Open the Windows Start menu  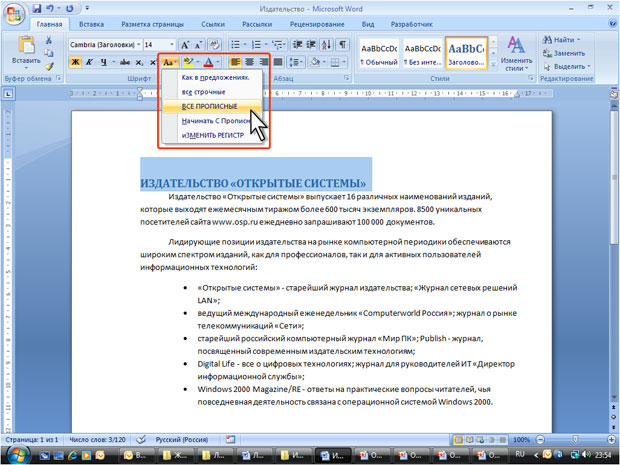coord(18,454)
